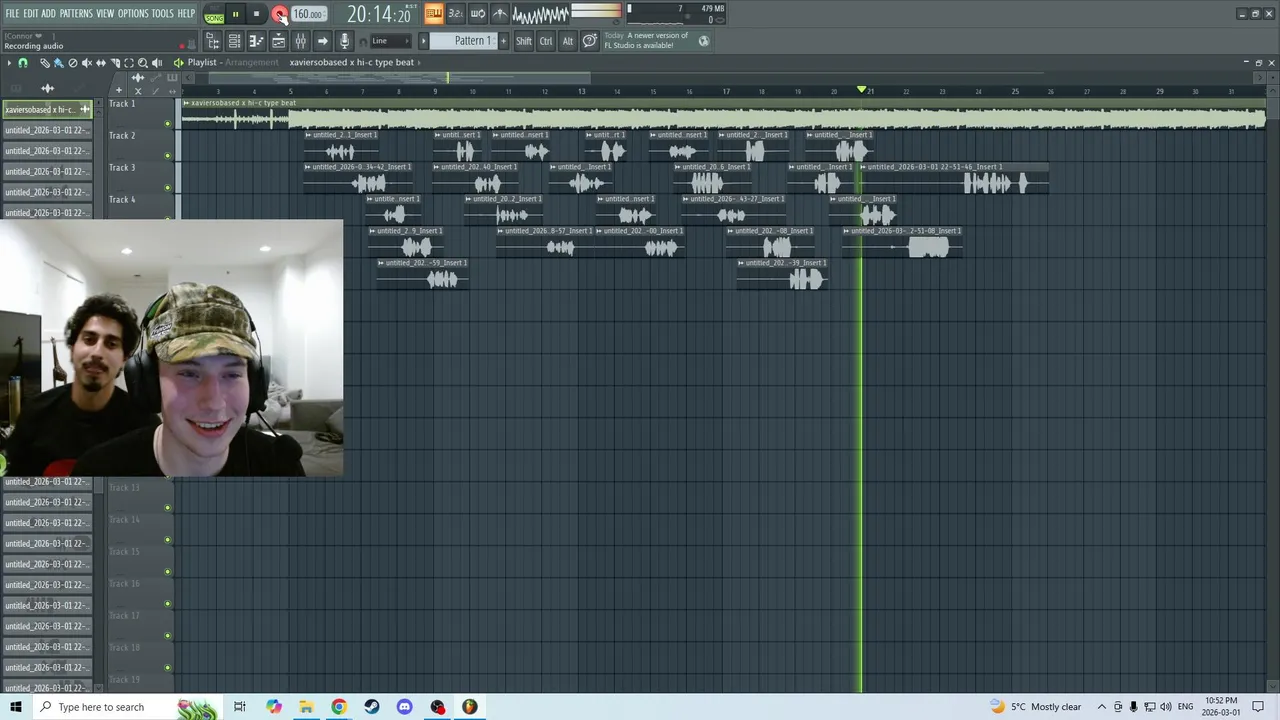Toggle the typing keyboard to piano icon
Screen dimensions: 1280x720
point(434,13)
